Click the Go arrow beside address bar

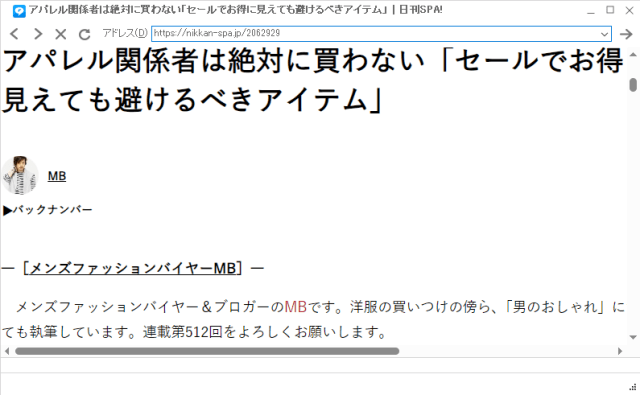(626, 34)
